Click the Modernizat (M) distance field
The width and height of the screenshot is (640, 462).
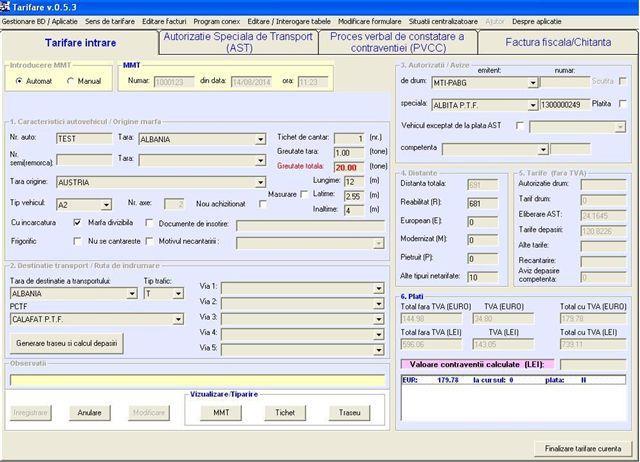tap(482, 240)
